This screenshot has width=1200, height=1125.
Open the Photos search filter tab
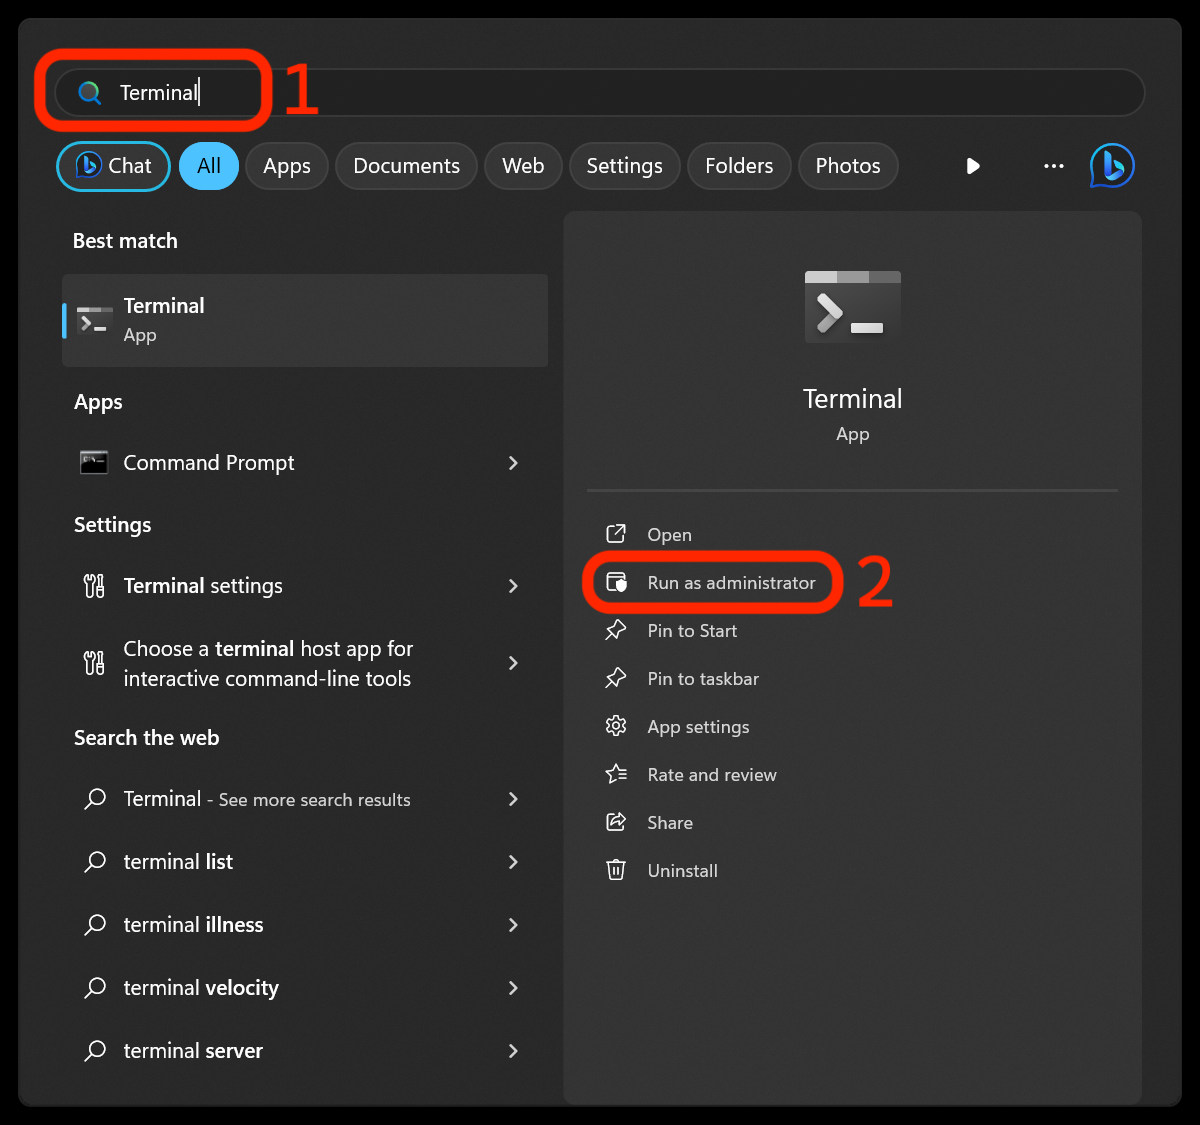point(848,166)
